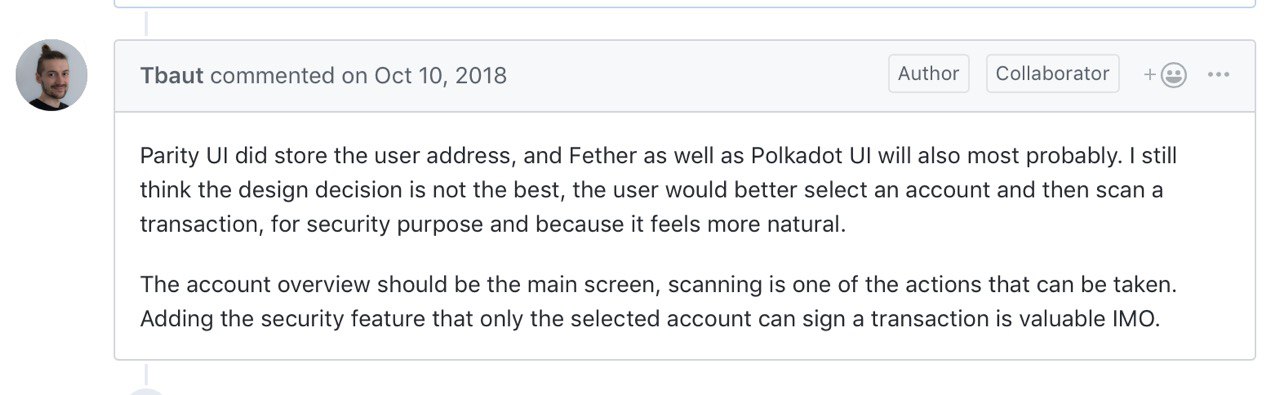Image resolution: width=1280 pixels, height=395 pixels.
Task: Click the word "commented" in header
Action: [x=273, y=75]
